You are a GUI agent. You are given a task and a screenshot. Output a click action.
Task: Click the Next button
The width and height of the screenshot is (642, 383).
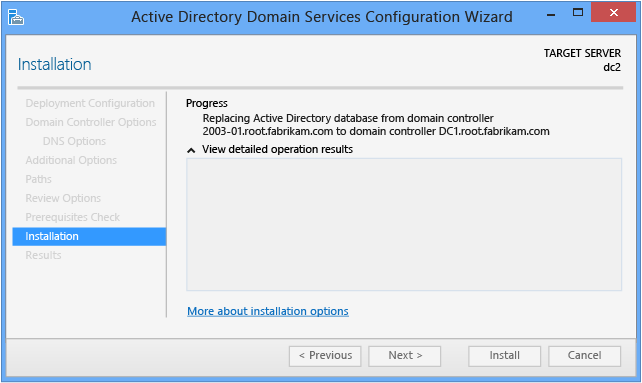click(x=405, y=356)
